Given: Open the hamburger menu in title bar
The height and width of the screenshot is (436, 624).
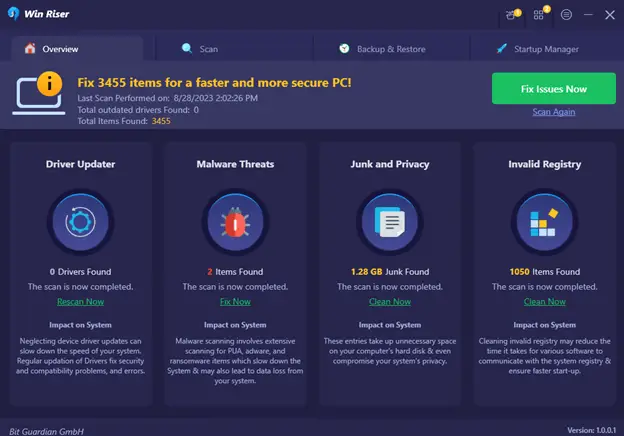Looking at the screenshot, I should click(x=566, y=15).
